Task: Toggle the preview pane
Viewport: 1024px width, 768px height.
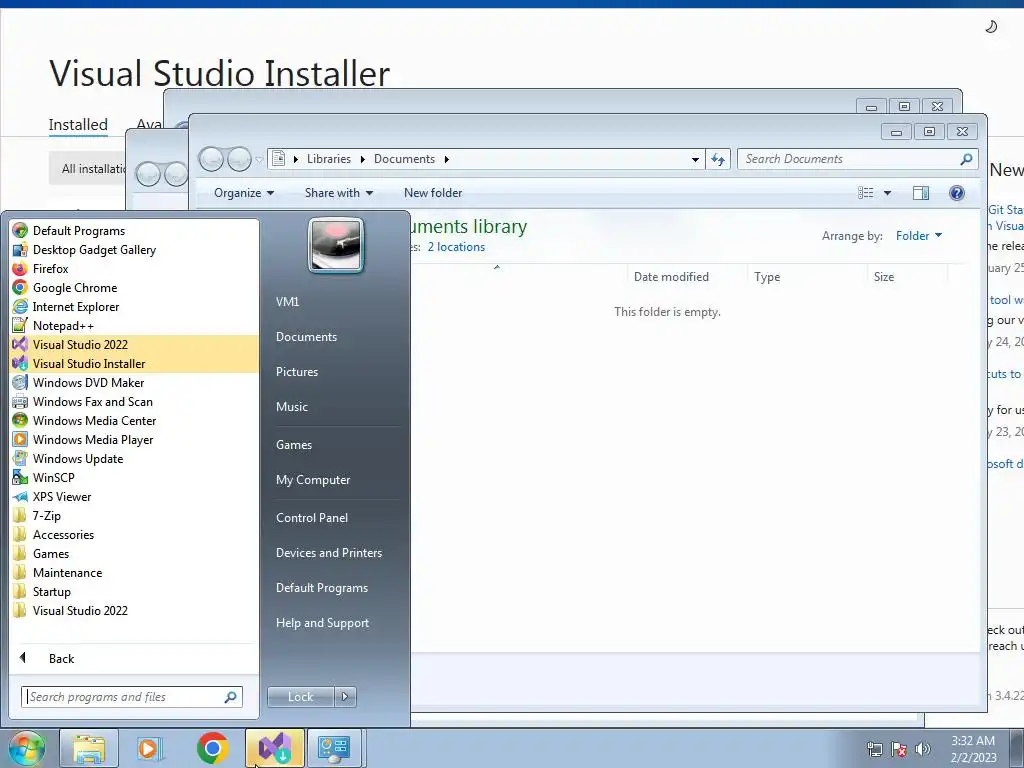Action: 921,193
